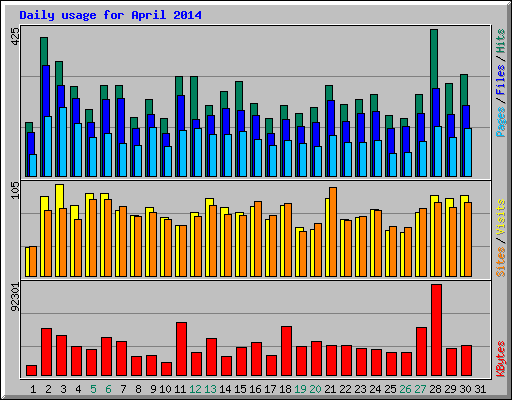Click the orange Sites bar for day 21
Image resolution: width=512 pixels, height=400 pixels.
333,232
